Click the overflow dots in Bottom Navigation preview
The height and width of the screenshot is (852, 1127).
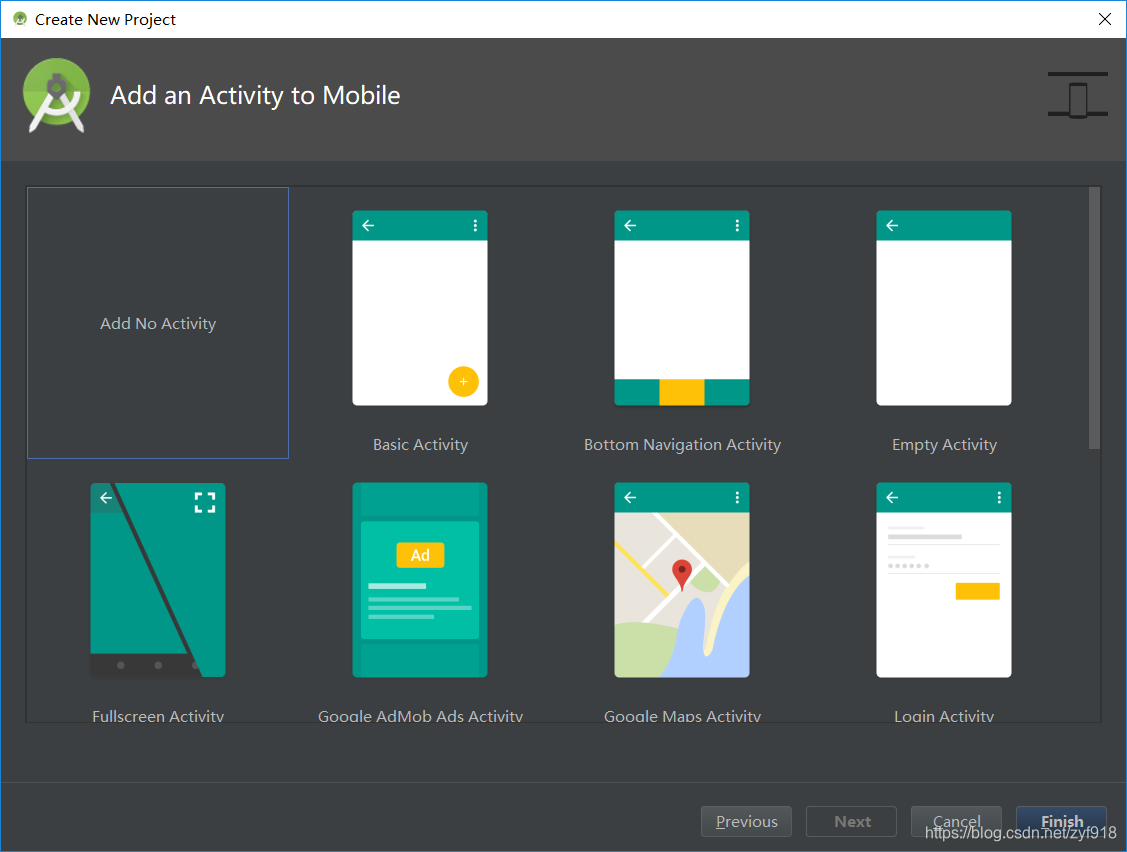(737, 226)
